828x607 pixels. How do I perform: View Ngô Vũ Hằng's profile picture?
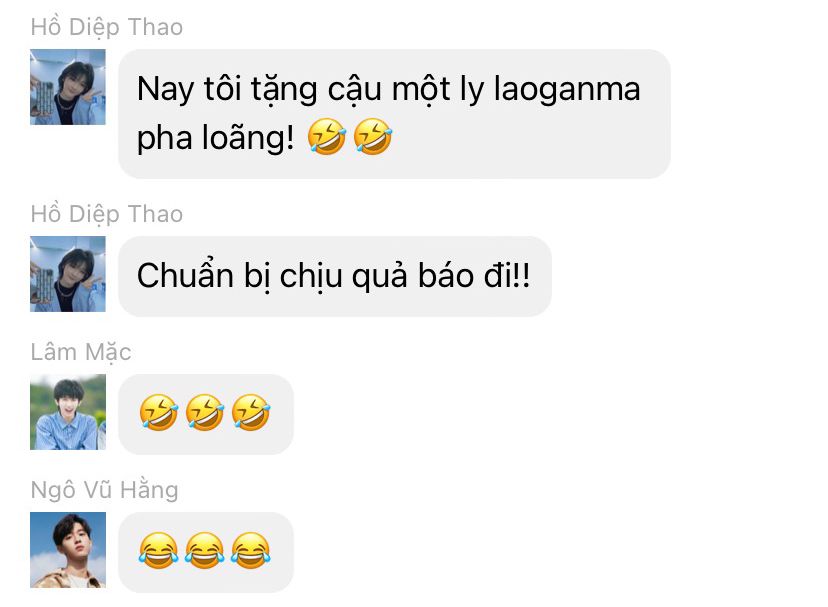pos(68,550)
